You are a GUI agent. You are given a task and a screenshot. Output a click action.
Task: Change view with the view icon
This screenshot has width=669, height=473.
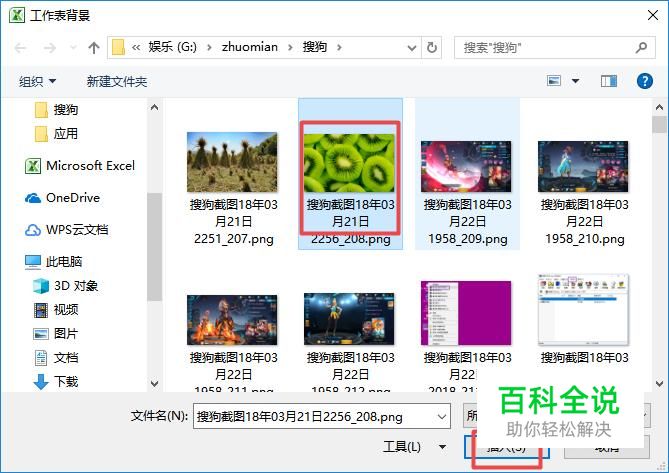pyautogui.click(x=554, y=81)
